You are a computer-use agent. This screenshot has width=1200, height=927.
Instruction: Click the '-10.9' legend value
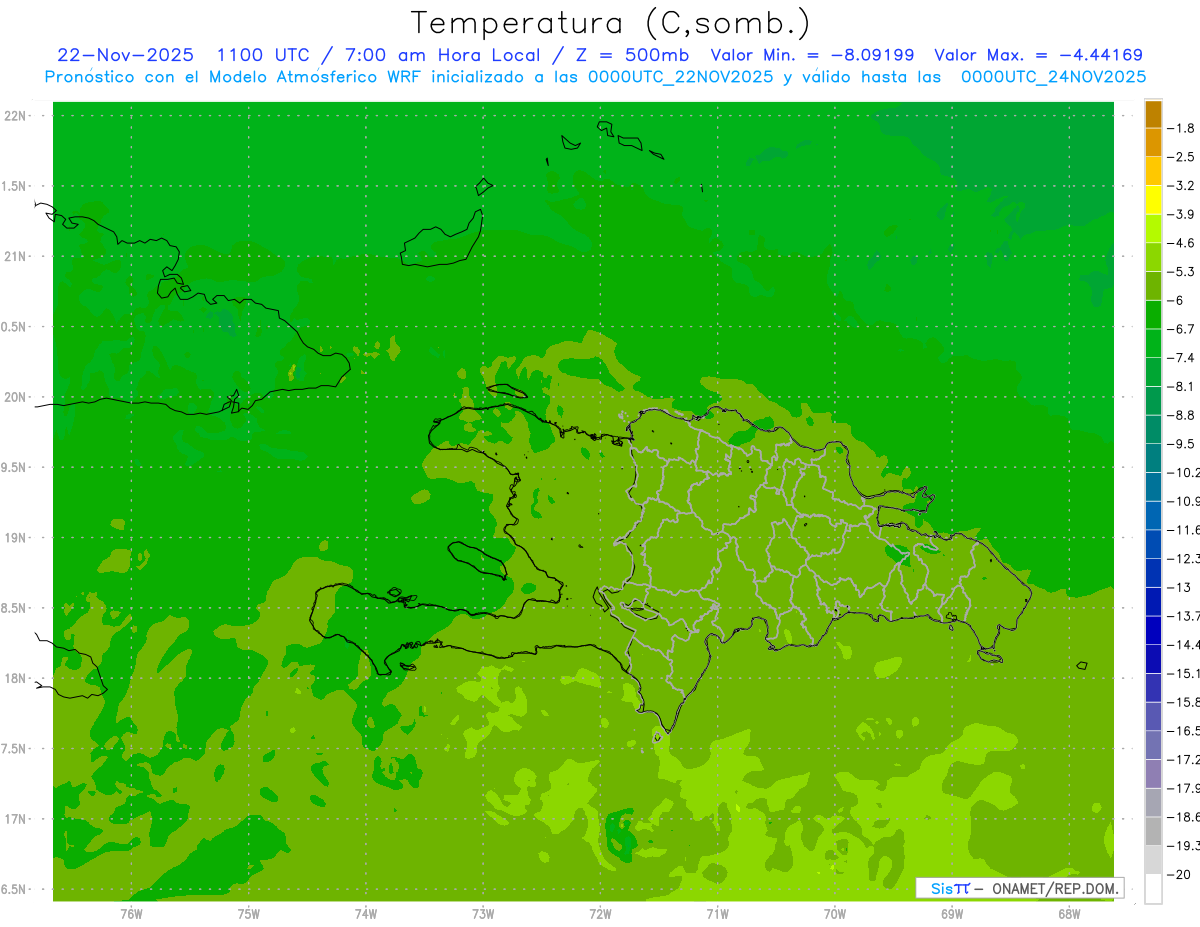1184,501
